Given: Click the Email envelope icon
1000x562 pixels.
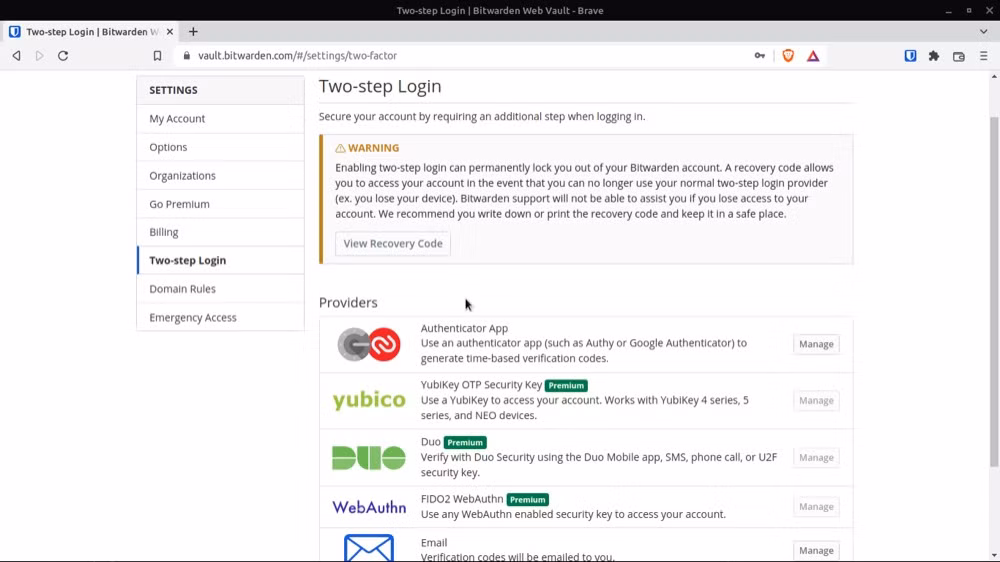Looking at the screenshot, I should pyautogui.click(x=369, y=548).
